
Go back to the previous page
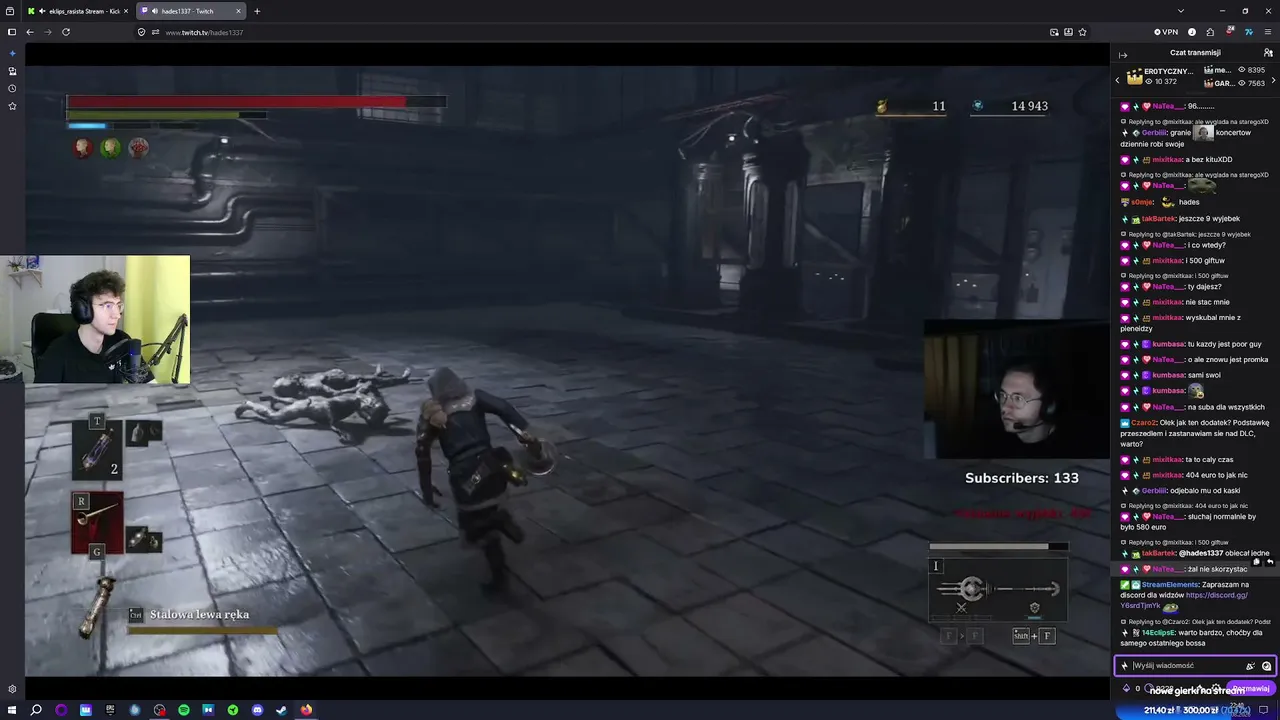coord(30,32)
